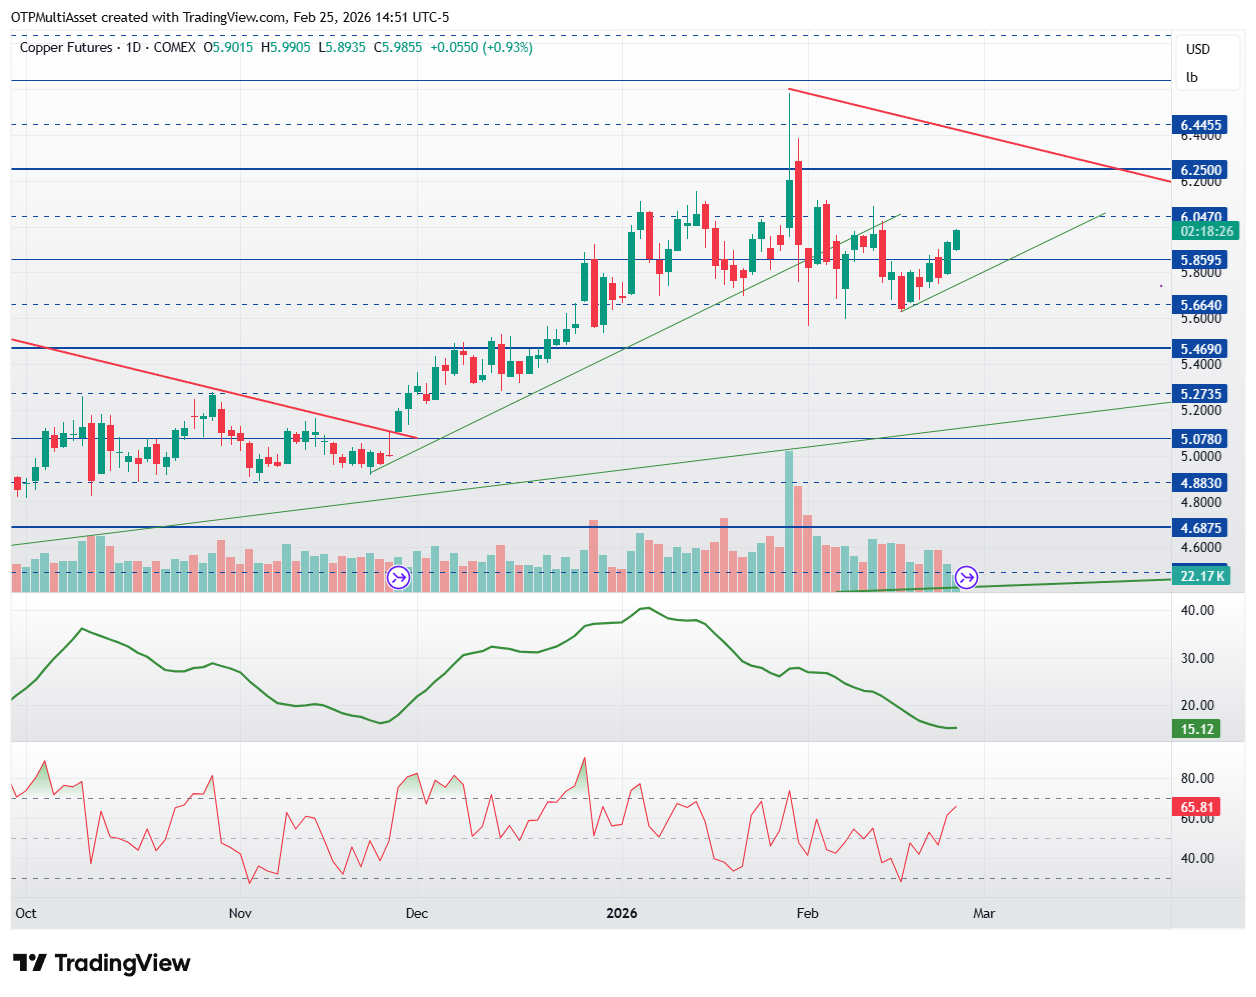Viewport: 1256px width, 997px height.
Task: Open the lb unit selector
Action: [x=1192, y=77]
